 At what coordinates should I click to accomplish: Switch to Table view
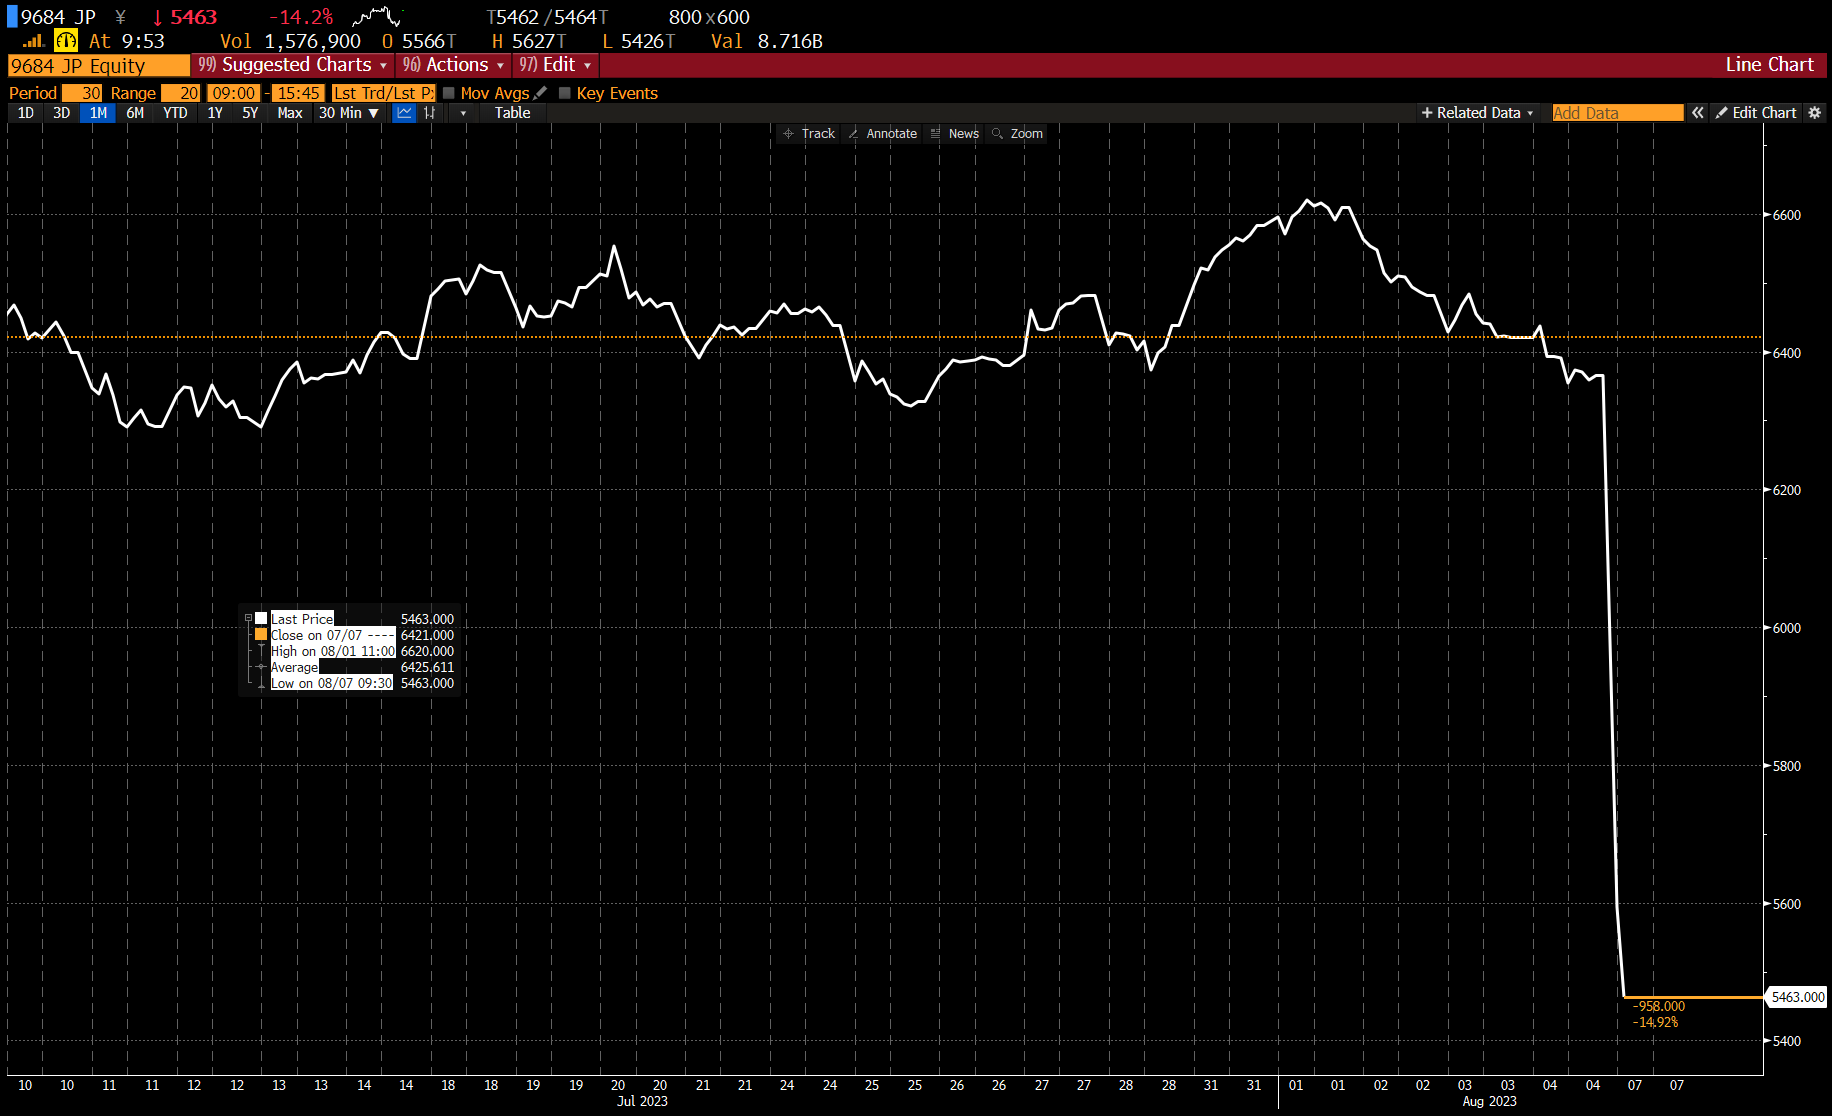pos(512,113)
